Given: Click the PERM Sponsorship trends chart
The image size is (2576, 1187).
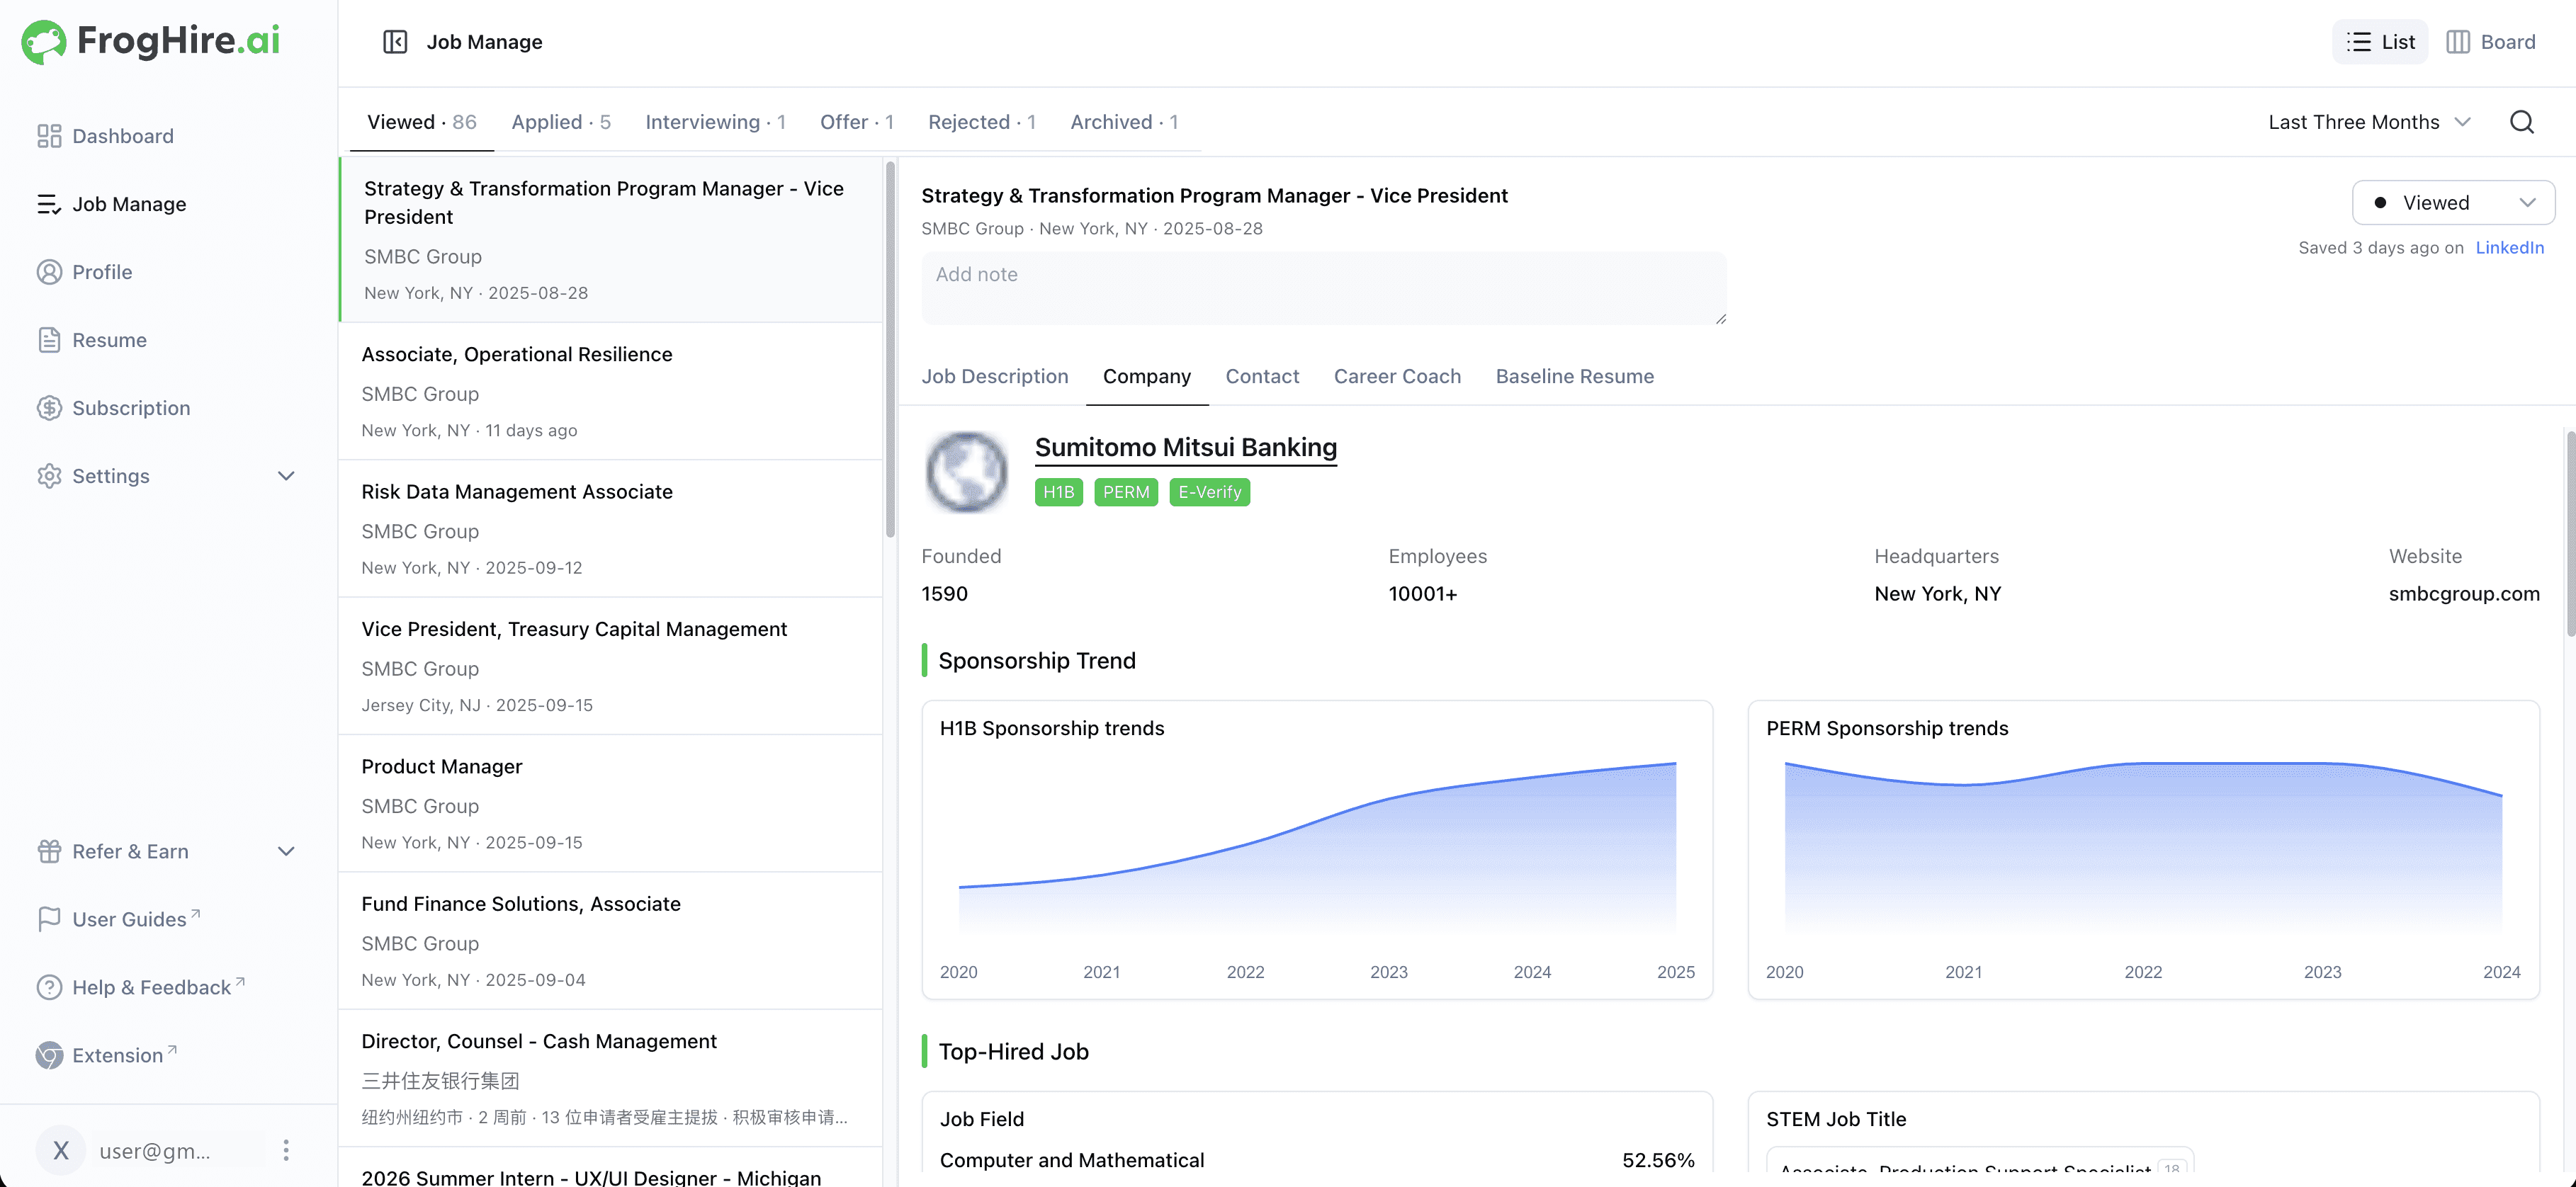Looking at the screenshot, I should (x=2143, y=849).
